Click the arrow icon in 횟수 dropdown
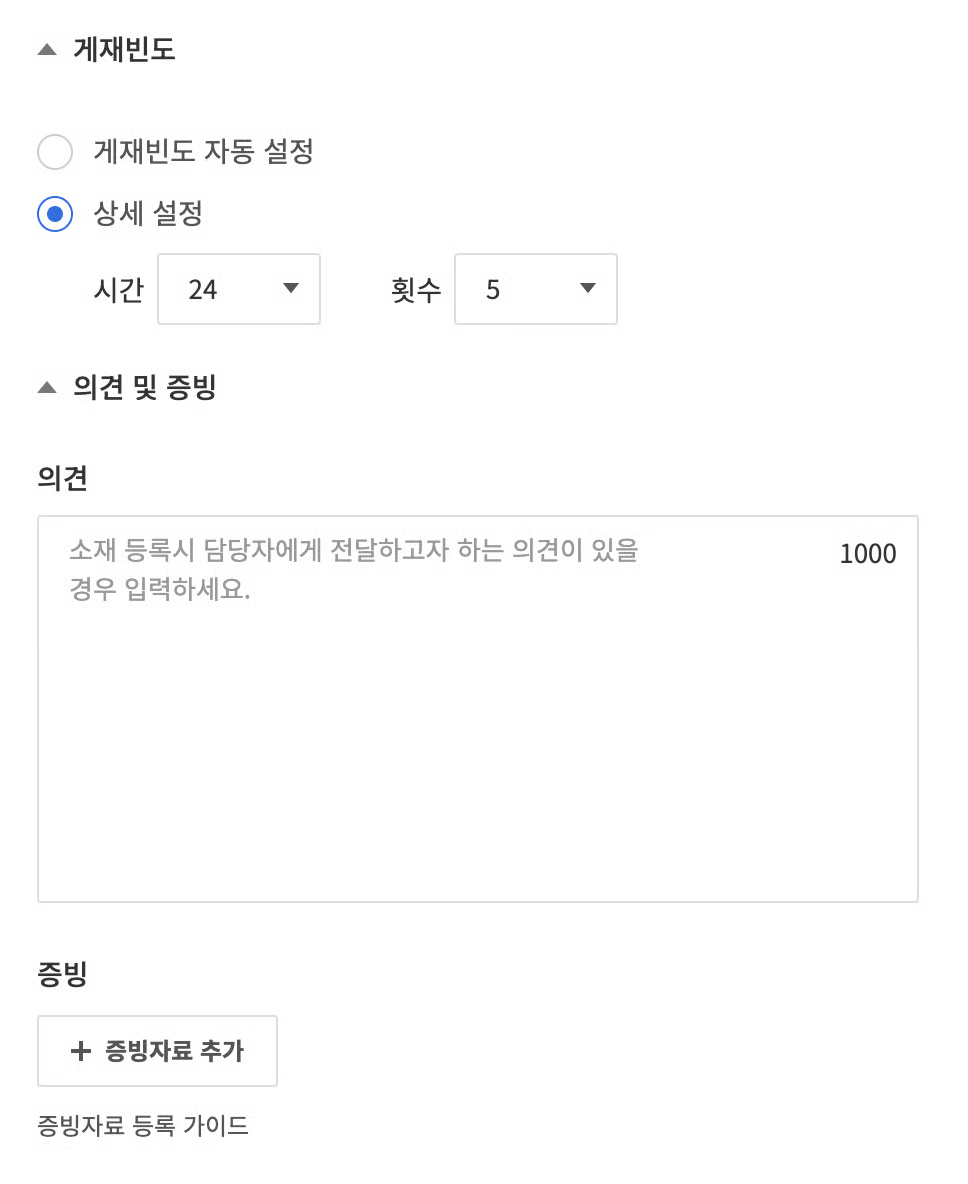The height and width of the screenshot is (1184, 968). [x=588, y=289]
